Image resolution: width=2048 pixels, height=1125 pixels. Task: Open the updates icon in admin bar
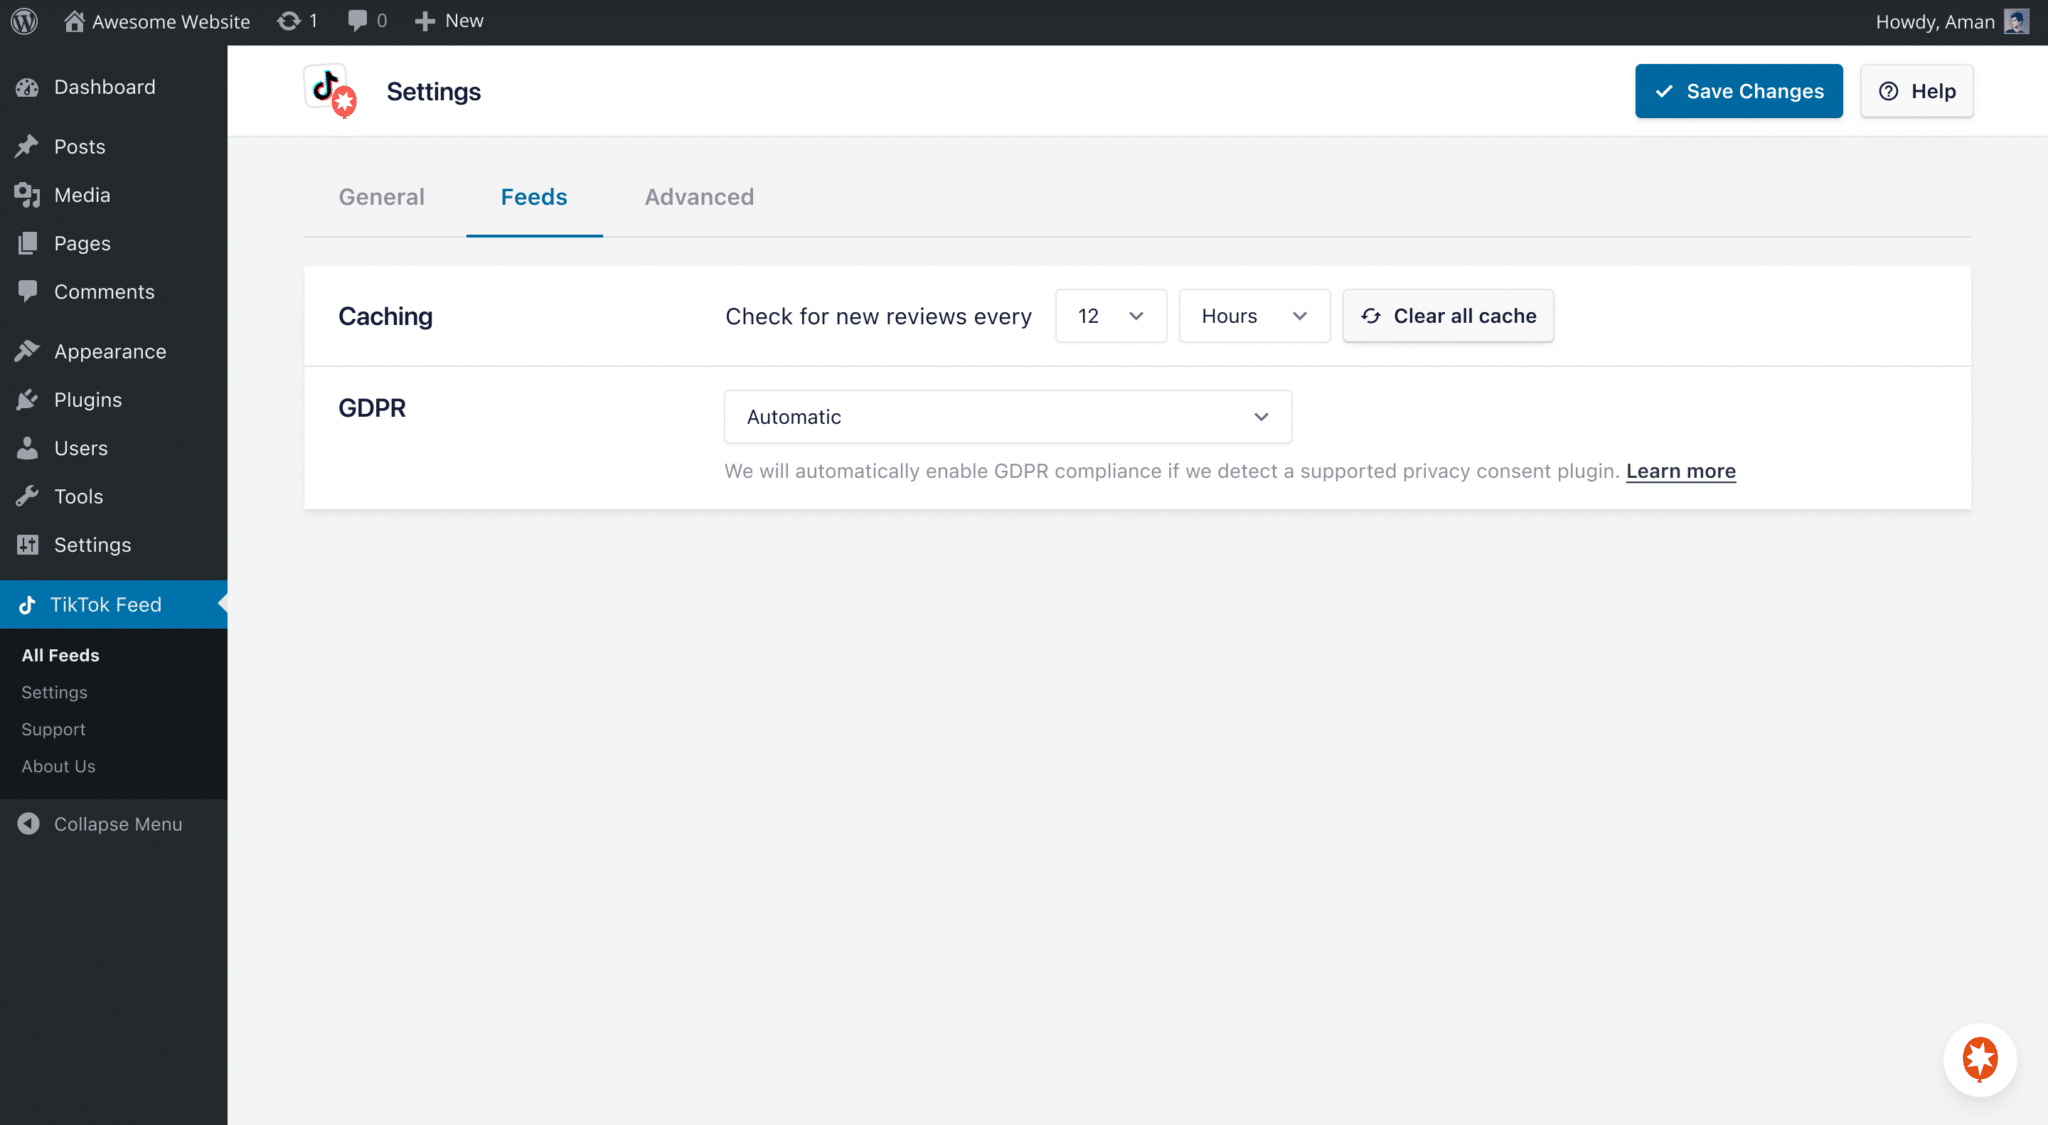[x=289, y=21]
